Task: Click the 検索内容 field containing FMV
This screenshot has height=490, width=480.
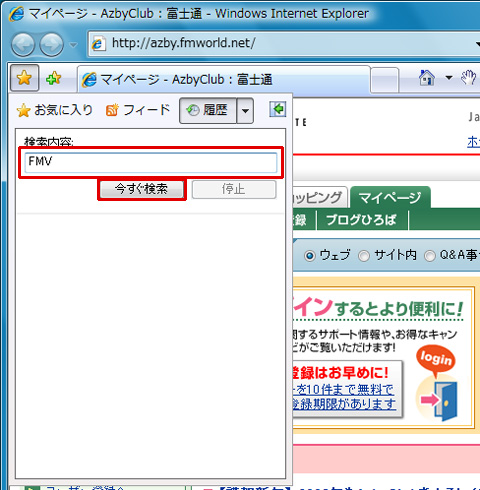Action: (151, 162)
